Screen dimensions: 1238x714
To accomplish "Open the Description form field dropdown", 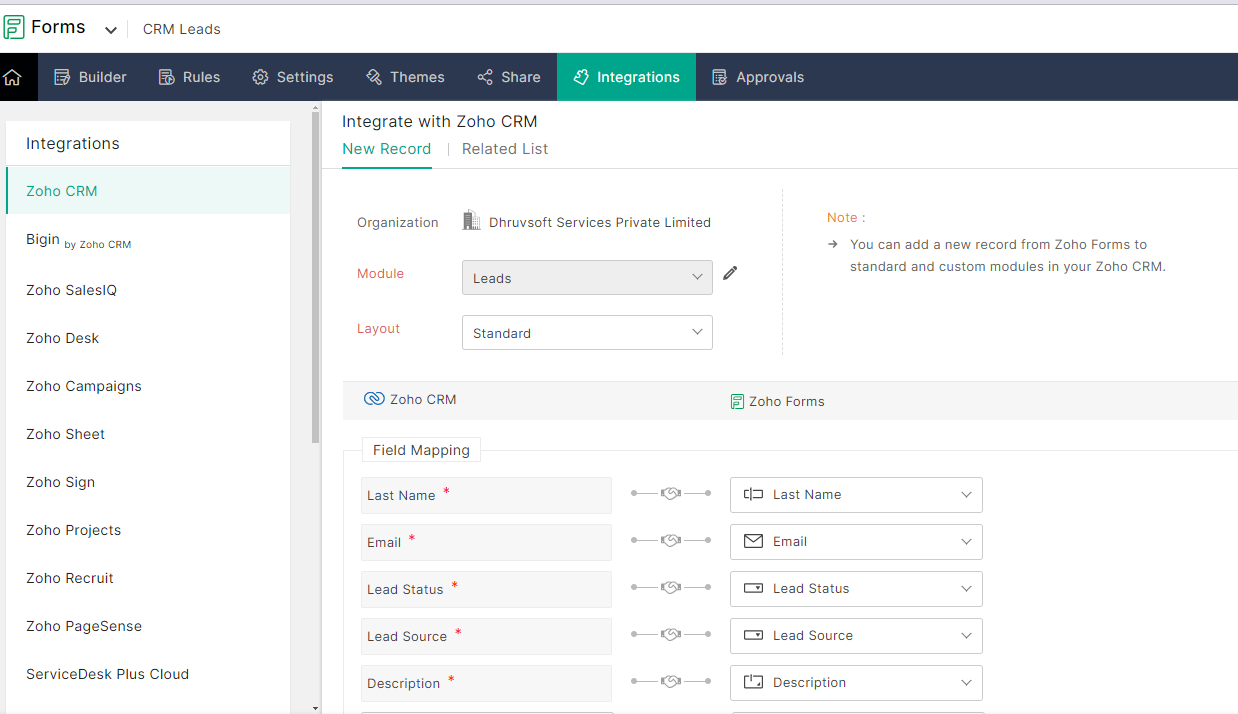I will [x=856, y=683].
